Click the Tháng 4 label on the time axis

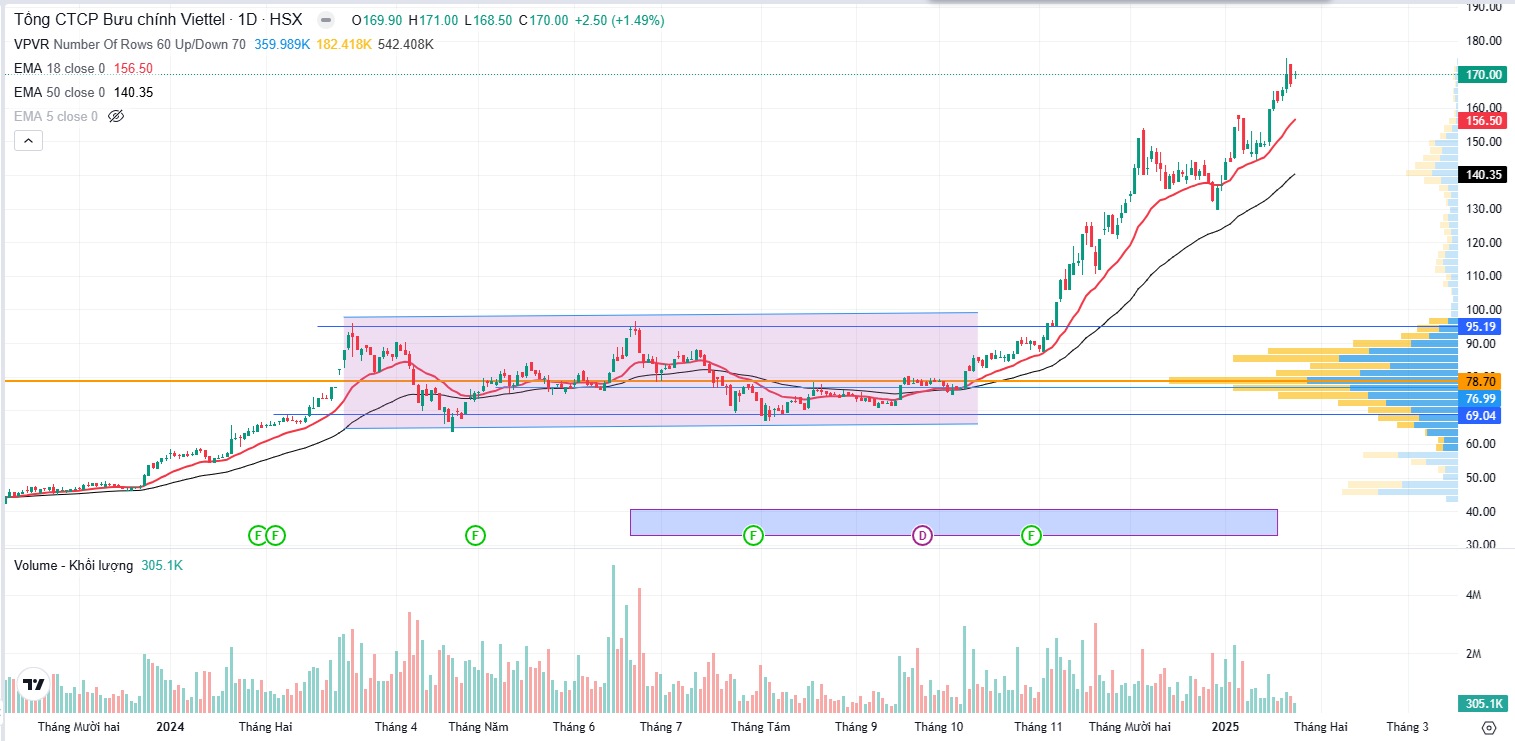(x=396, y=727)
